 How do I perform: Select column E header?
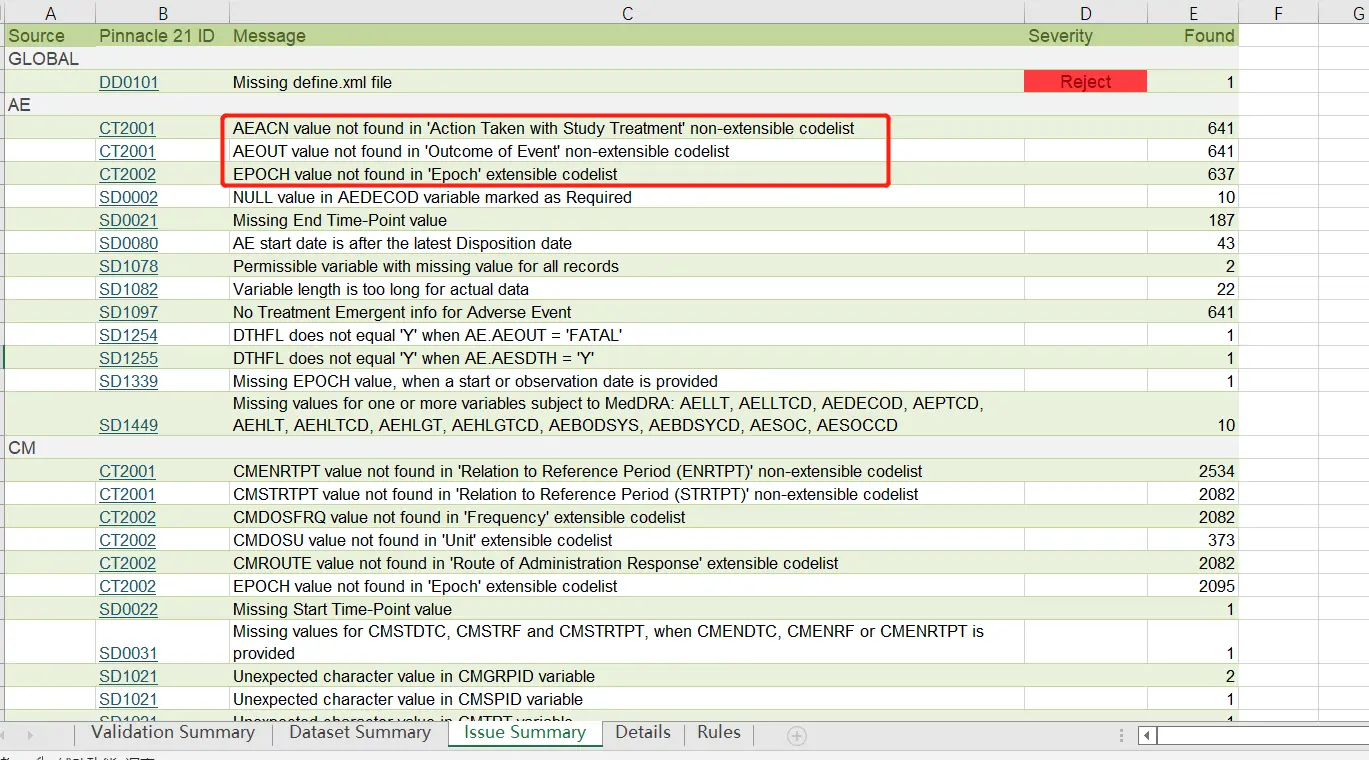tap(1193, 13)
